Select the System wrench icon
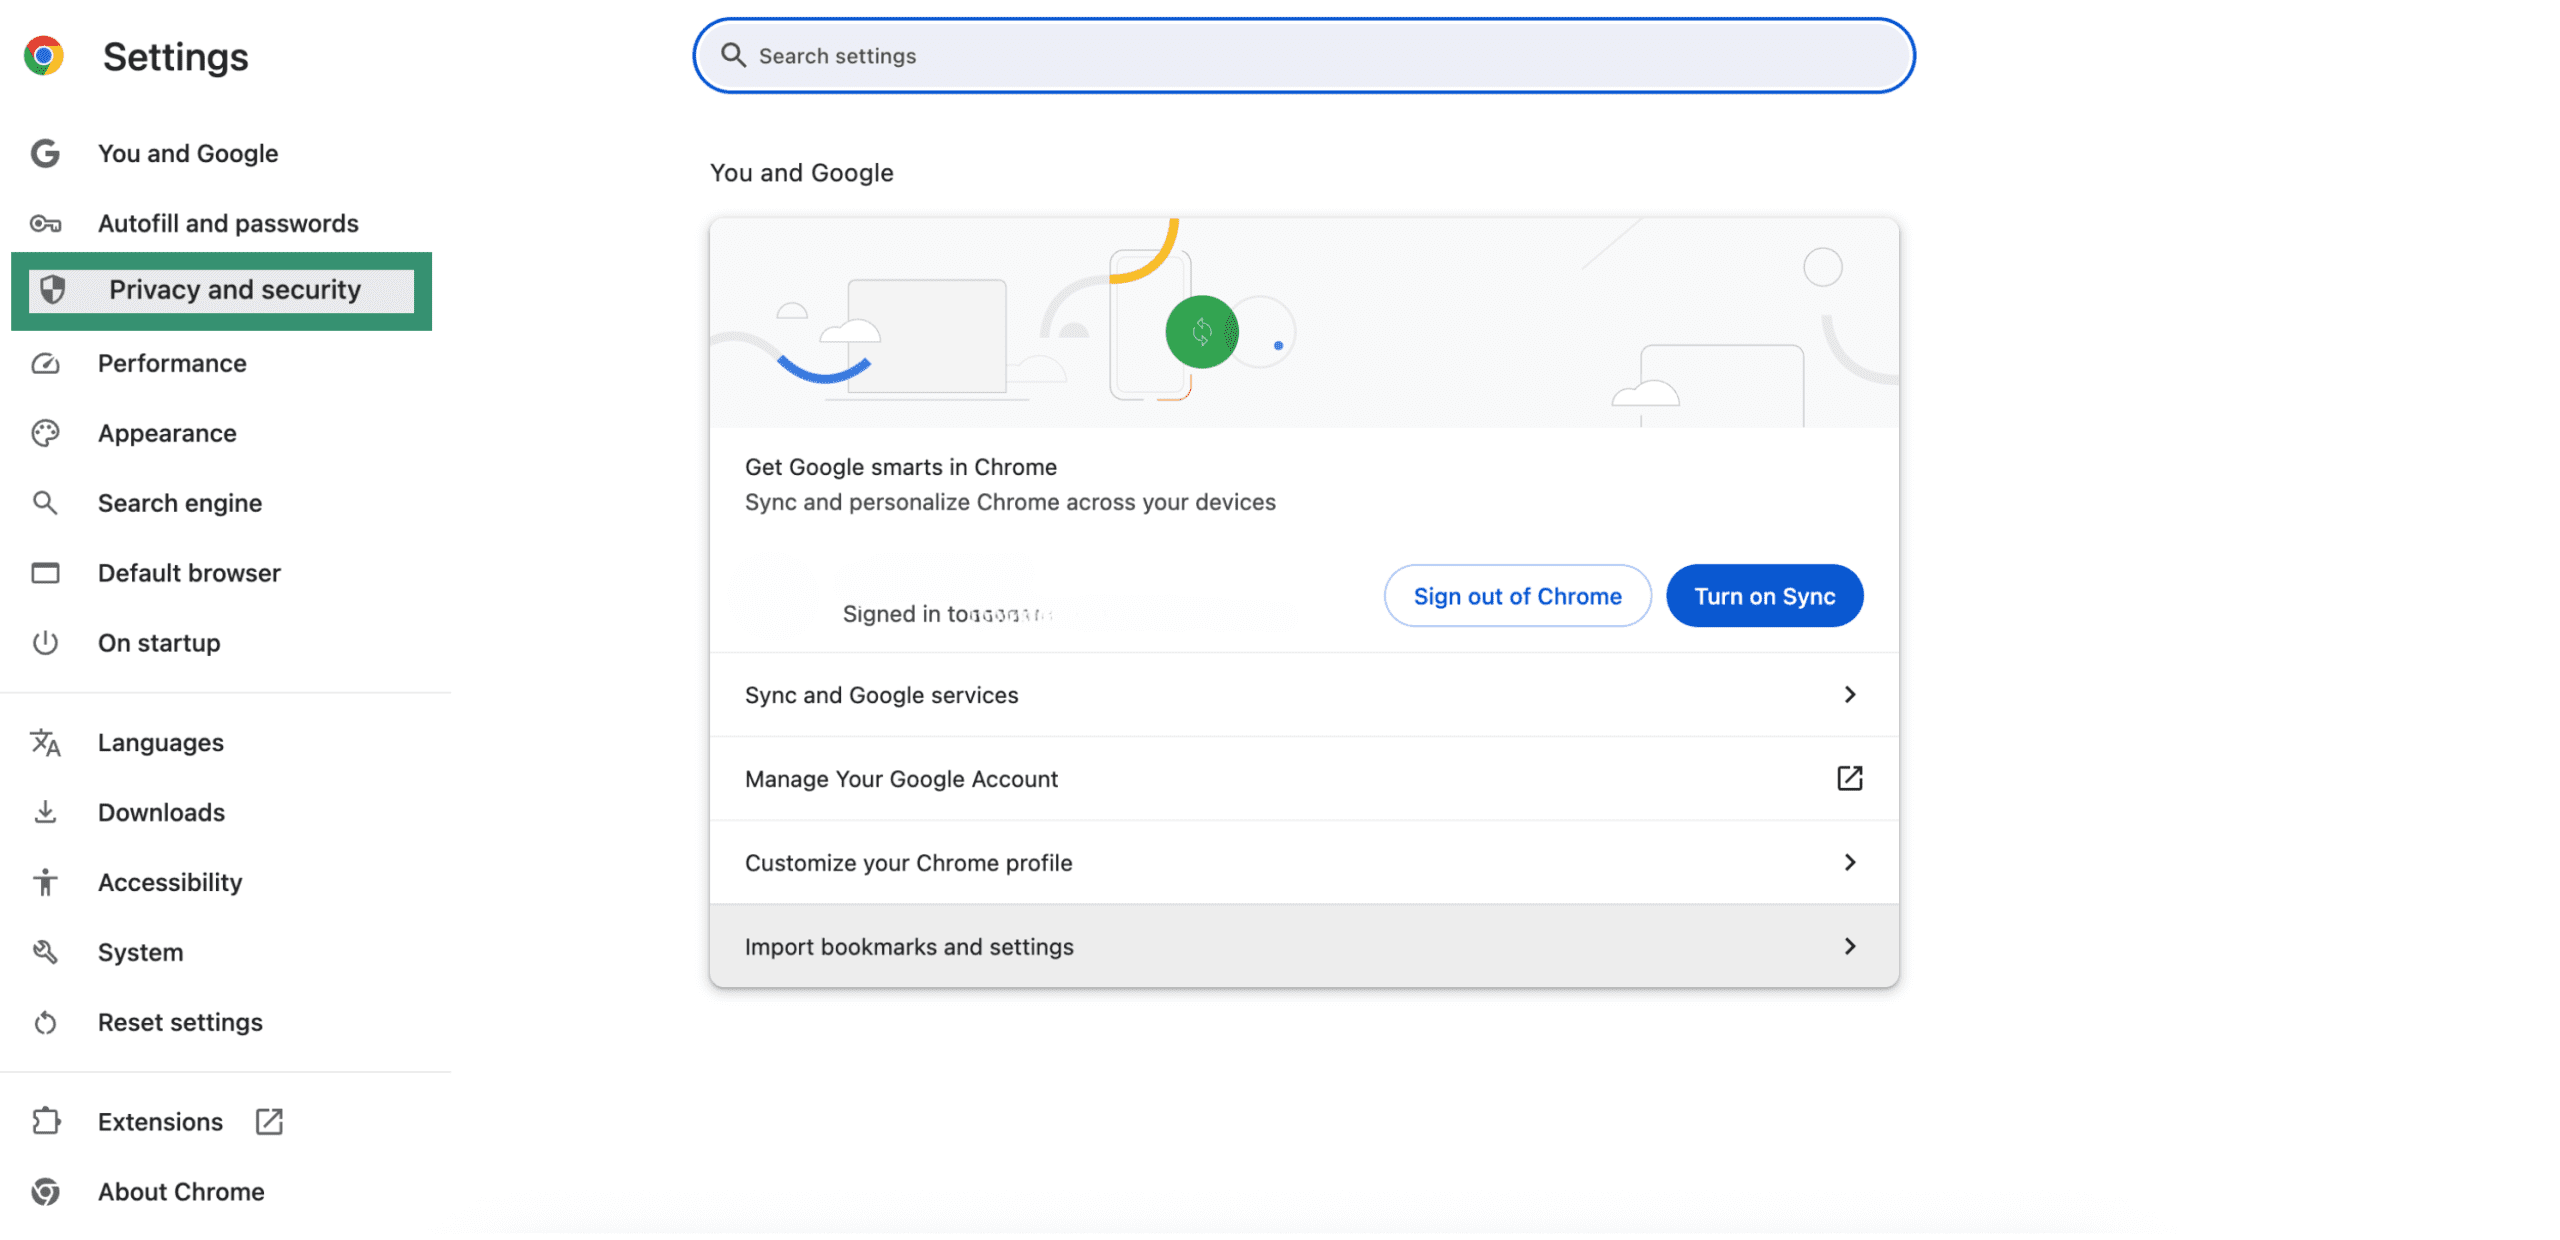Viewport: 2560px width, 1240px height. [x=46, y=951]
